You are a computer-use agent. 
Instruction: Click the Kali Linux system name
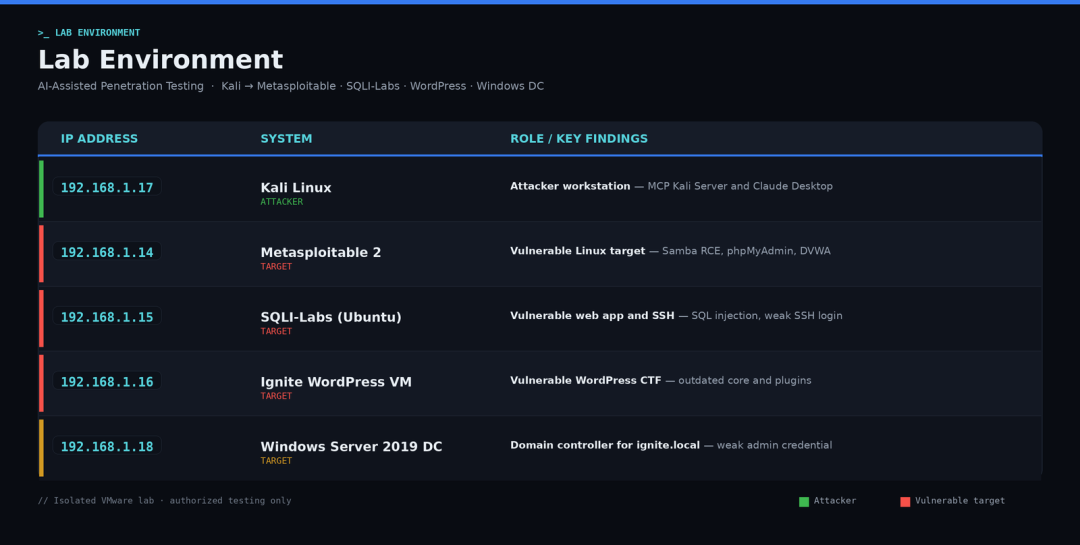tap(295, 187)
